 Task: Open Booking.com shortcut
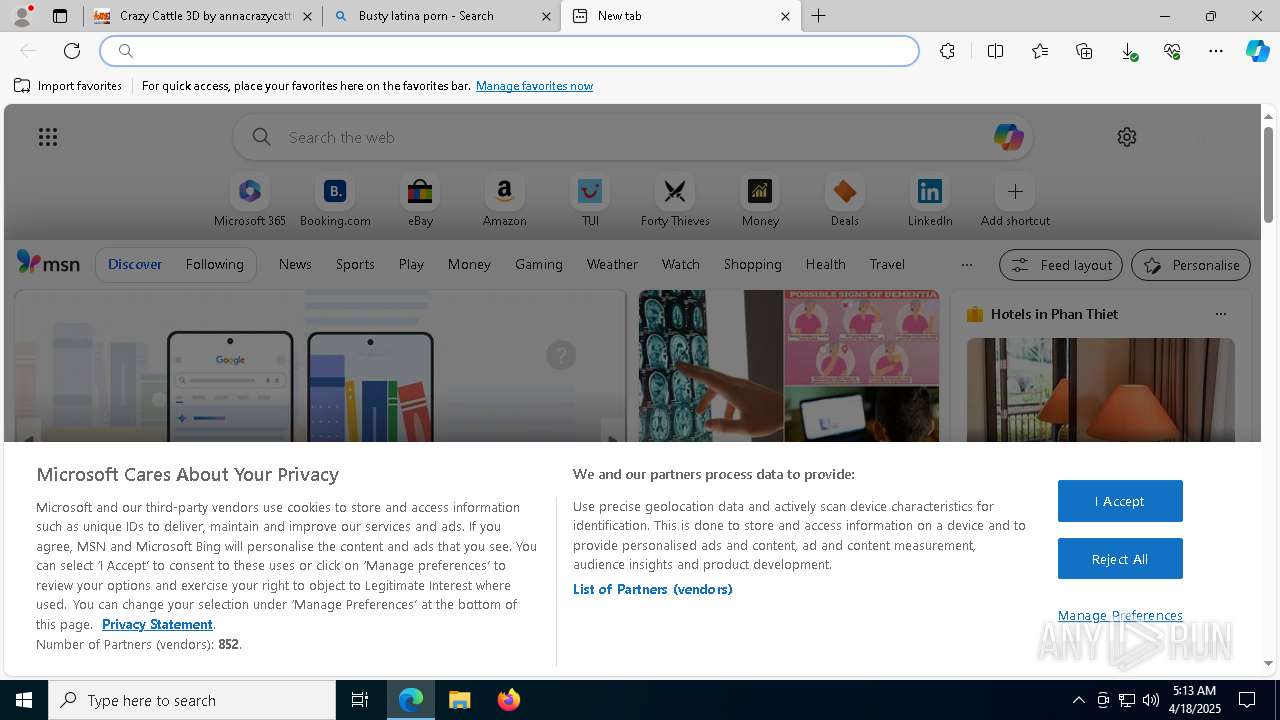335,201
